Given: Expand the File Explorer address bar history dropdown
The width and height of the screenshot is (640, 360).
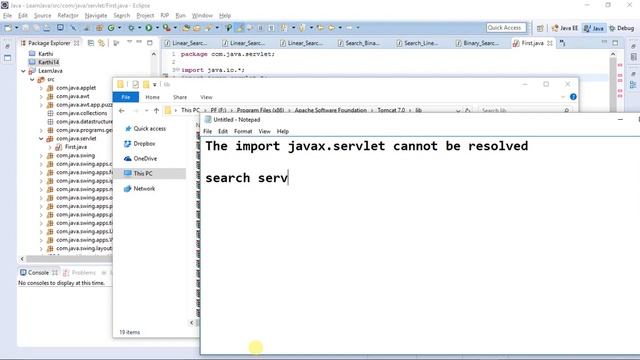Looking at the screenshot, I should pyautogui.click(x=458, y=111).
